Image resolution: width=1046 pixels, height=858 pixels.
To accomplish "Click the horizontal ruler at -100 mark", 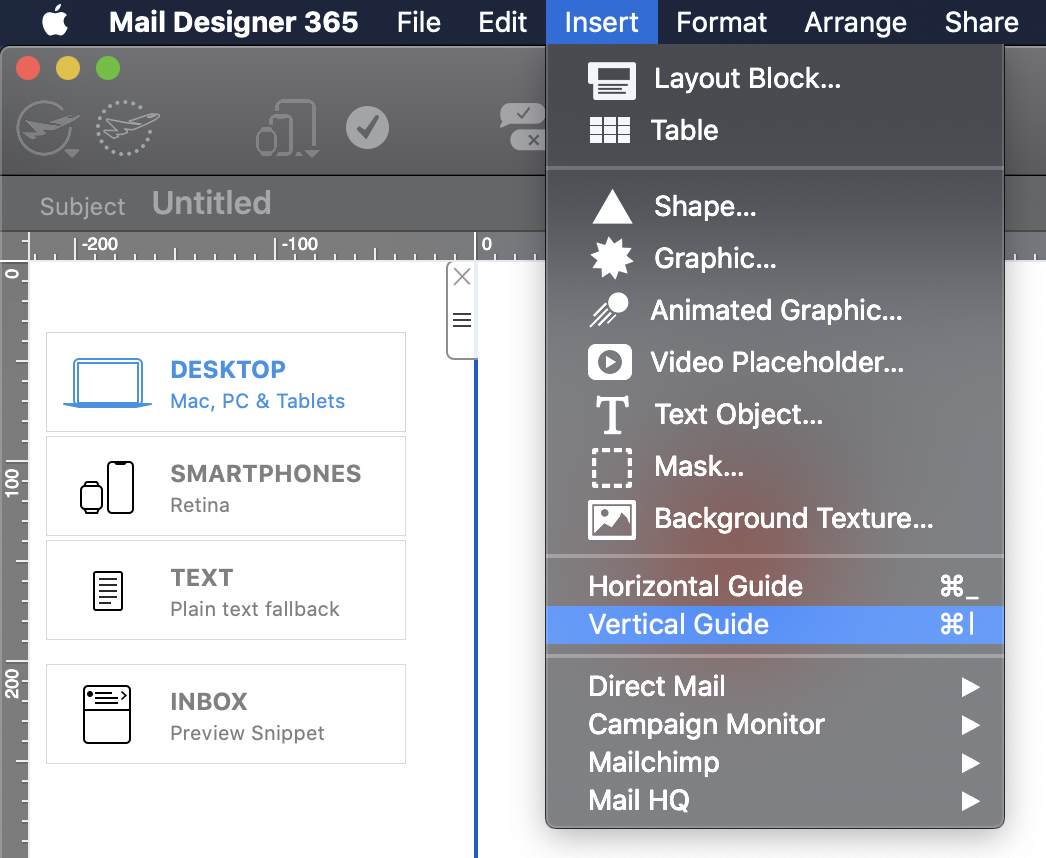I will [299, 244].
